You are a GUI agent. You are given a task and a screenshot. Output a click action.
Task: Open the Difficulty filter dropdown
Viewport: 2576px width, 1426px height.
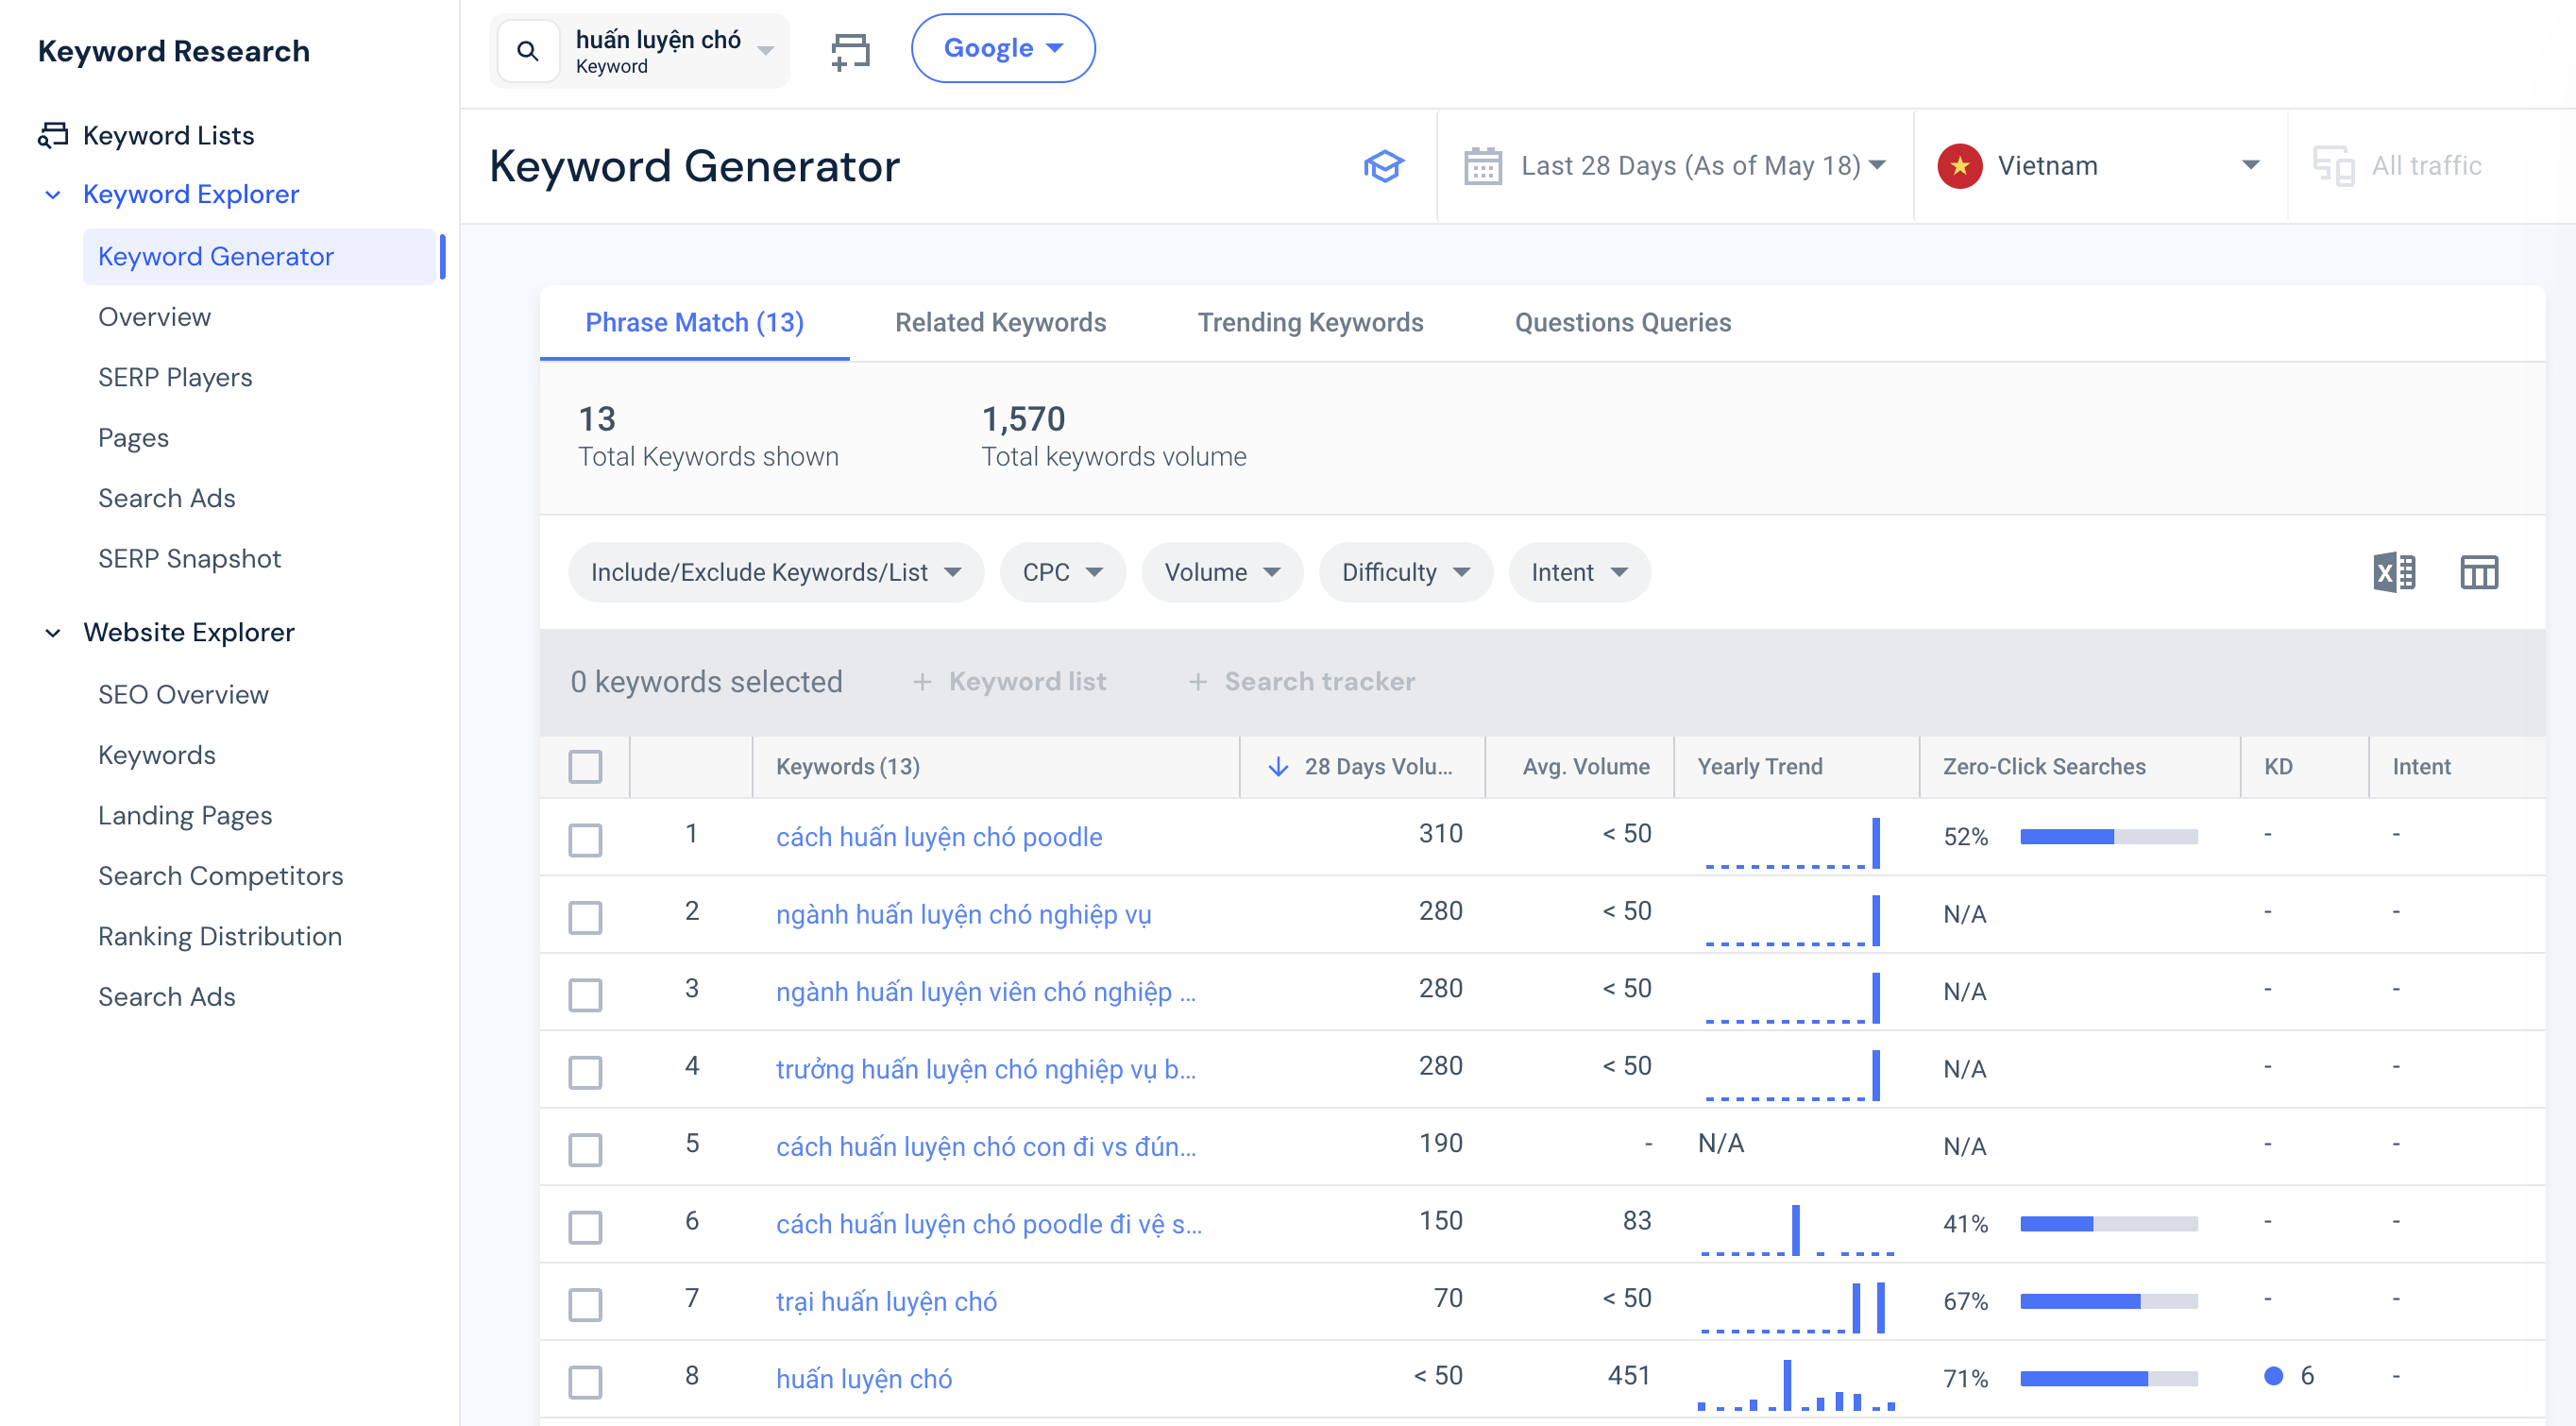1405,572
